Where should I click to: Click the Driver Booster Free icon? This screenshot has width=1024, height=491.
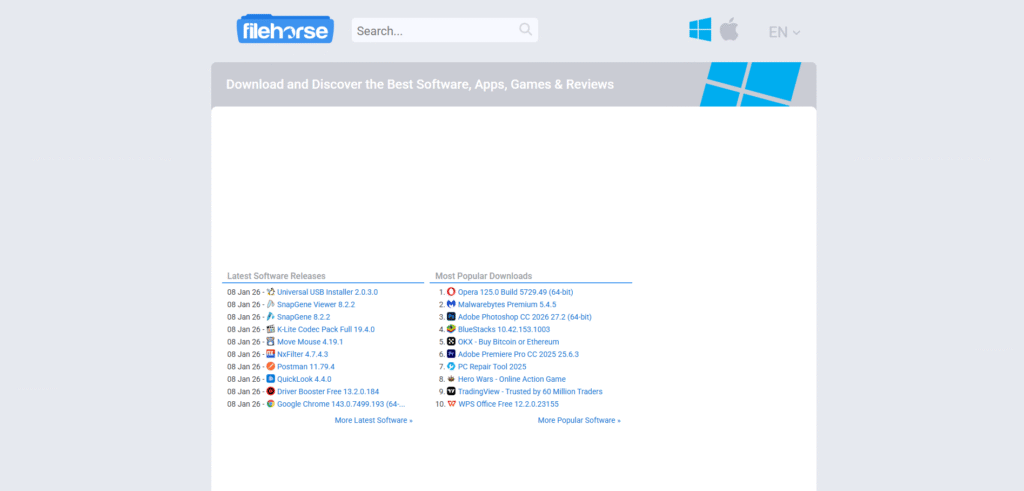click(270, 391)
